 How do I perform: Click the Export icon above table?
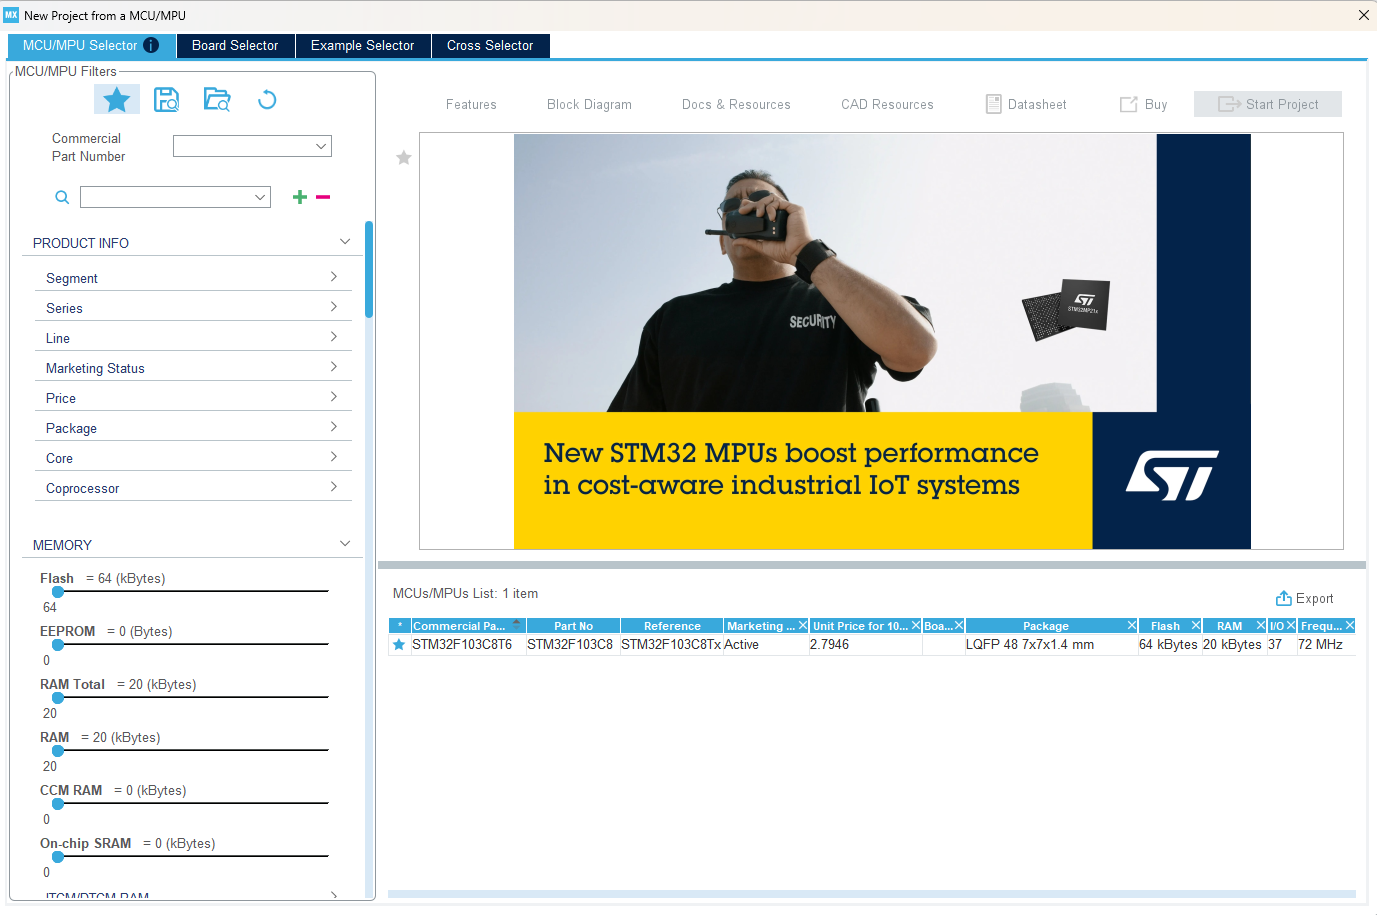(x=1284, y=598)
